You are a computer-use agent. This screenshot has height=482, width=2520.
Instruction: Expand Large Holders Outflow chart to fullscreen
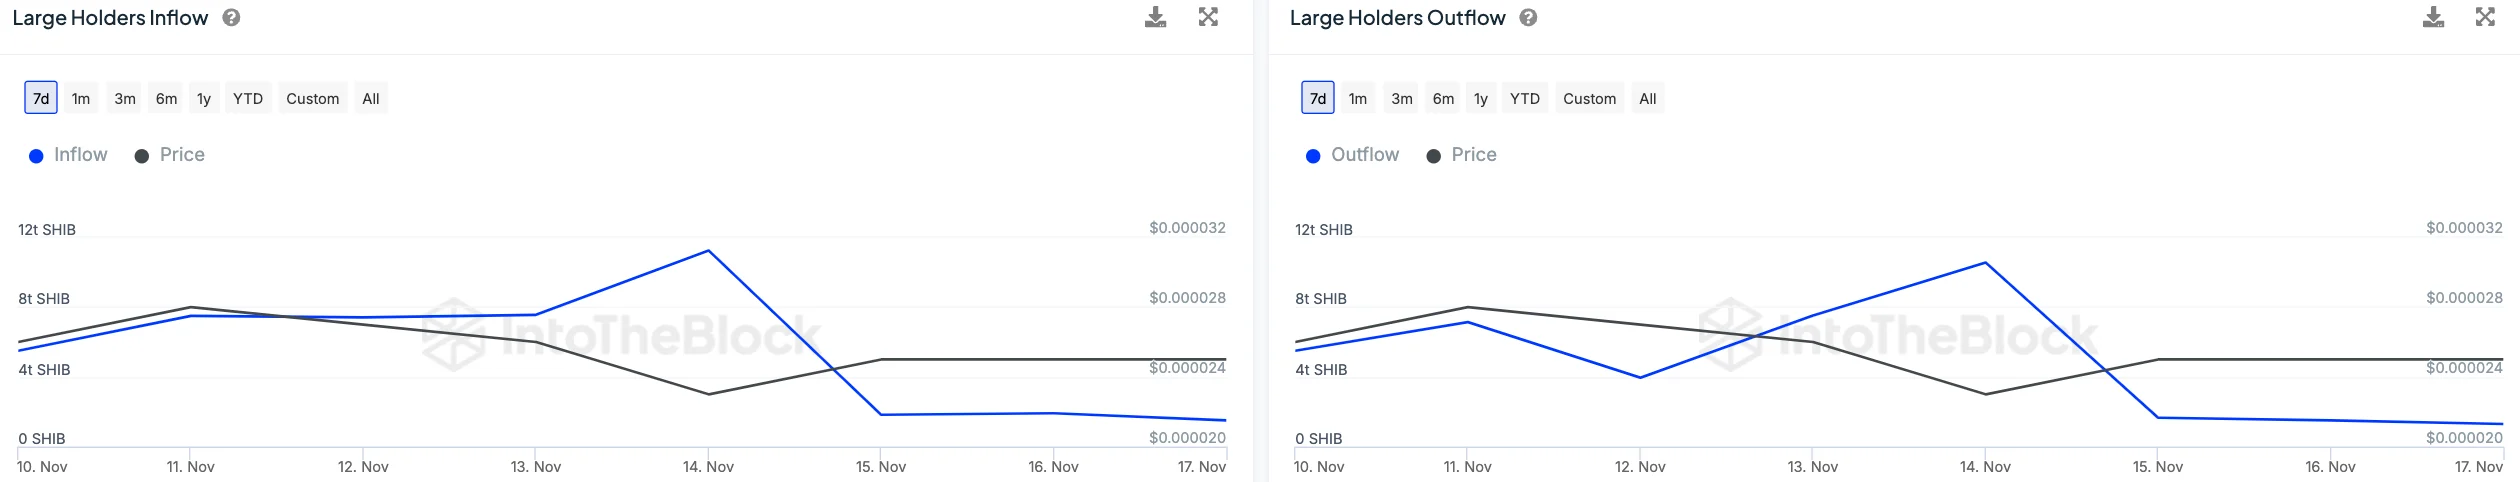2485,17
